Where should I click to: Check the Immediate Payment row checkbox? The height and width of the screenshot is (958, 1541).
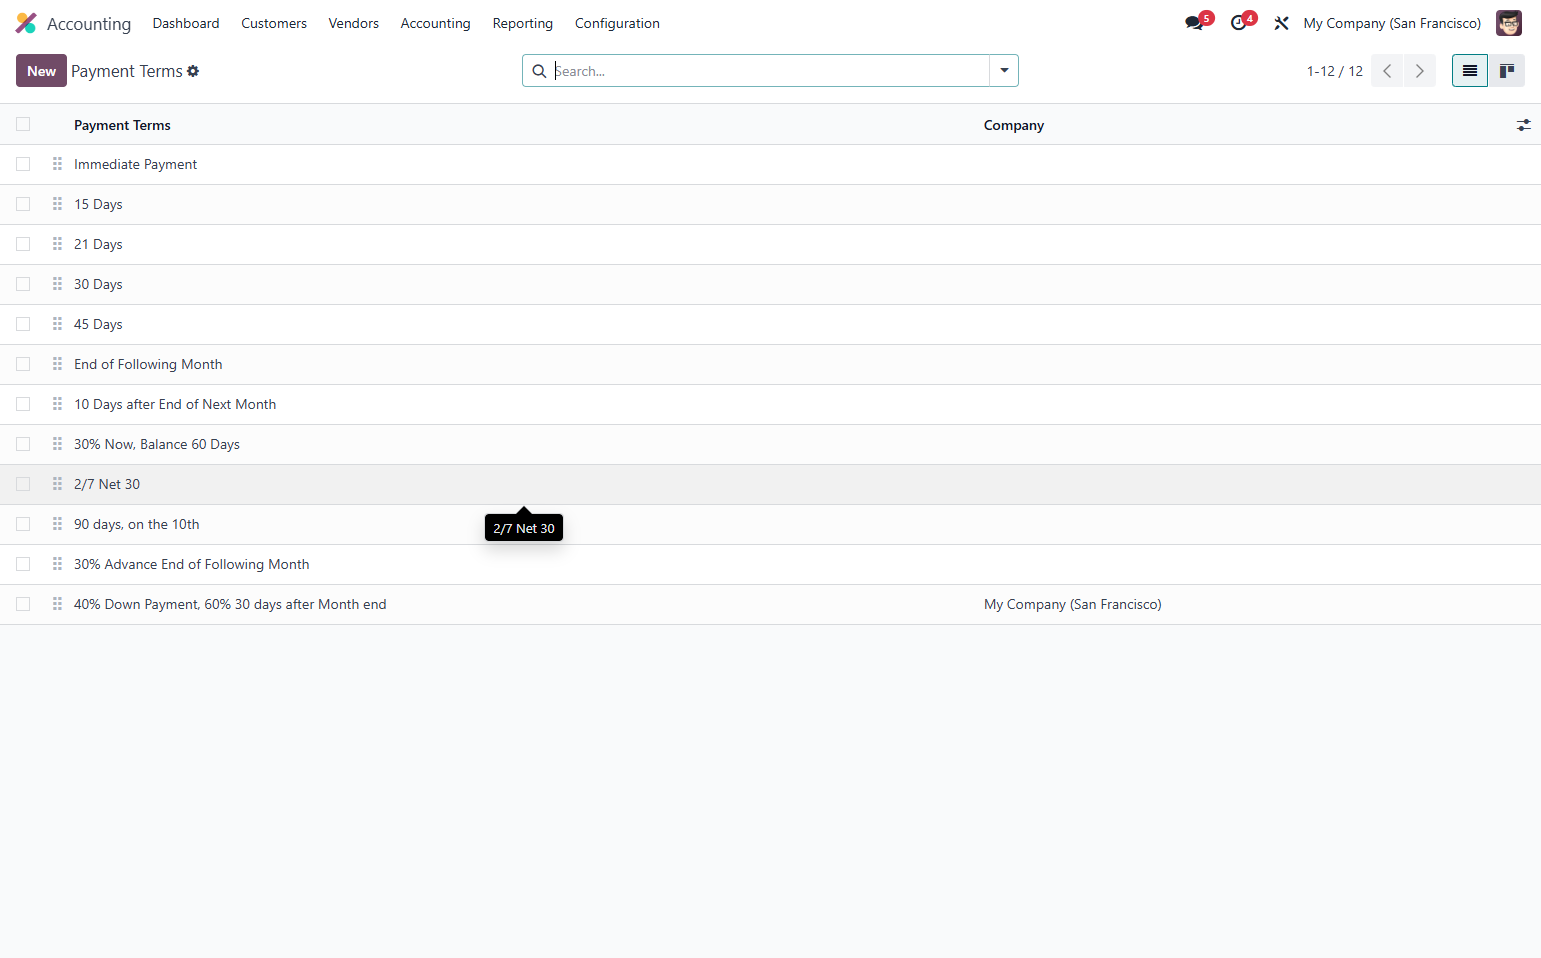pyautogui.click(x=23, y=164)
